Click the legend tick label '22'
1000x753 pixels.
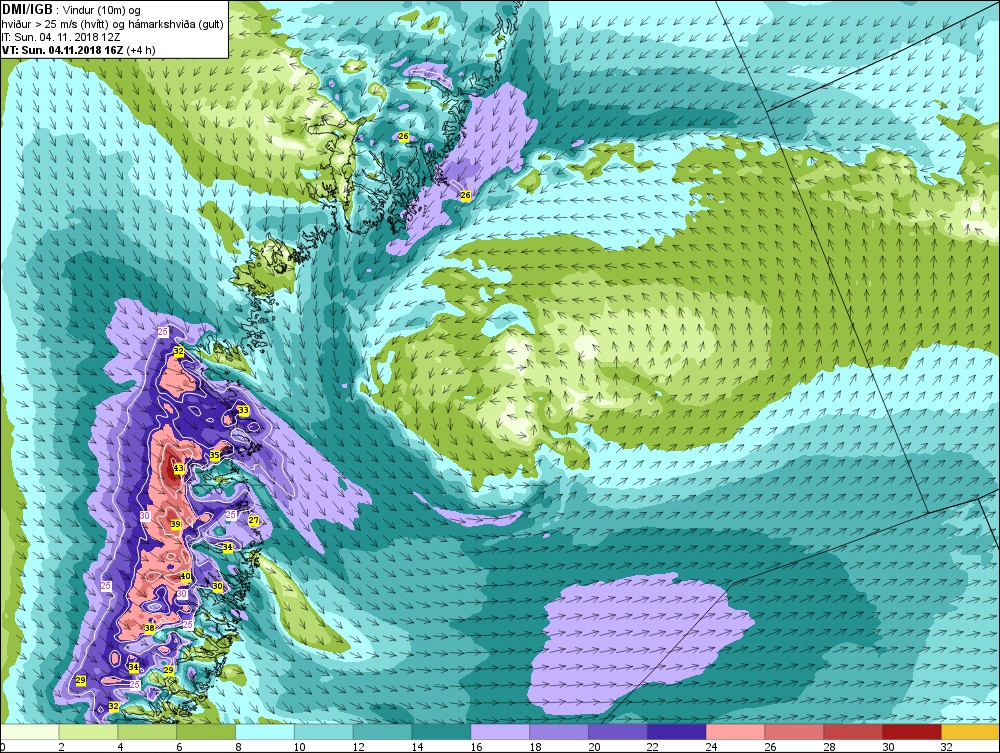coord(652,747)
